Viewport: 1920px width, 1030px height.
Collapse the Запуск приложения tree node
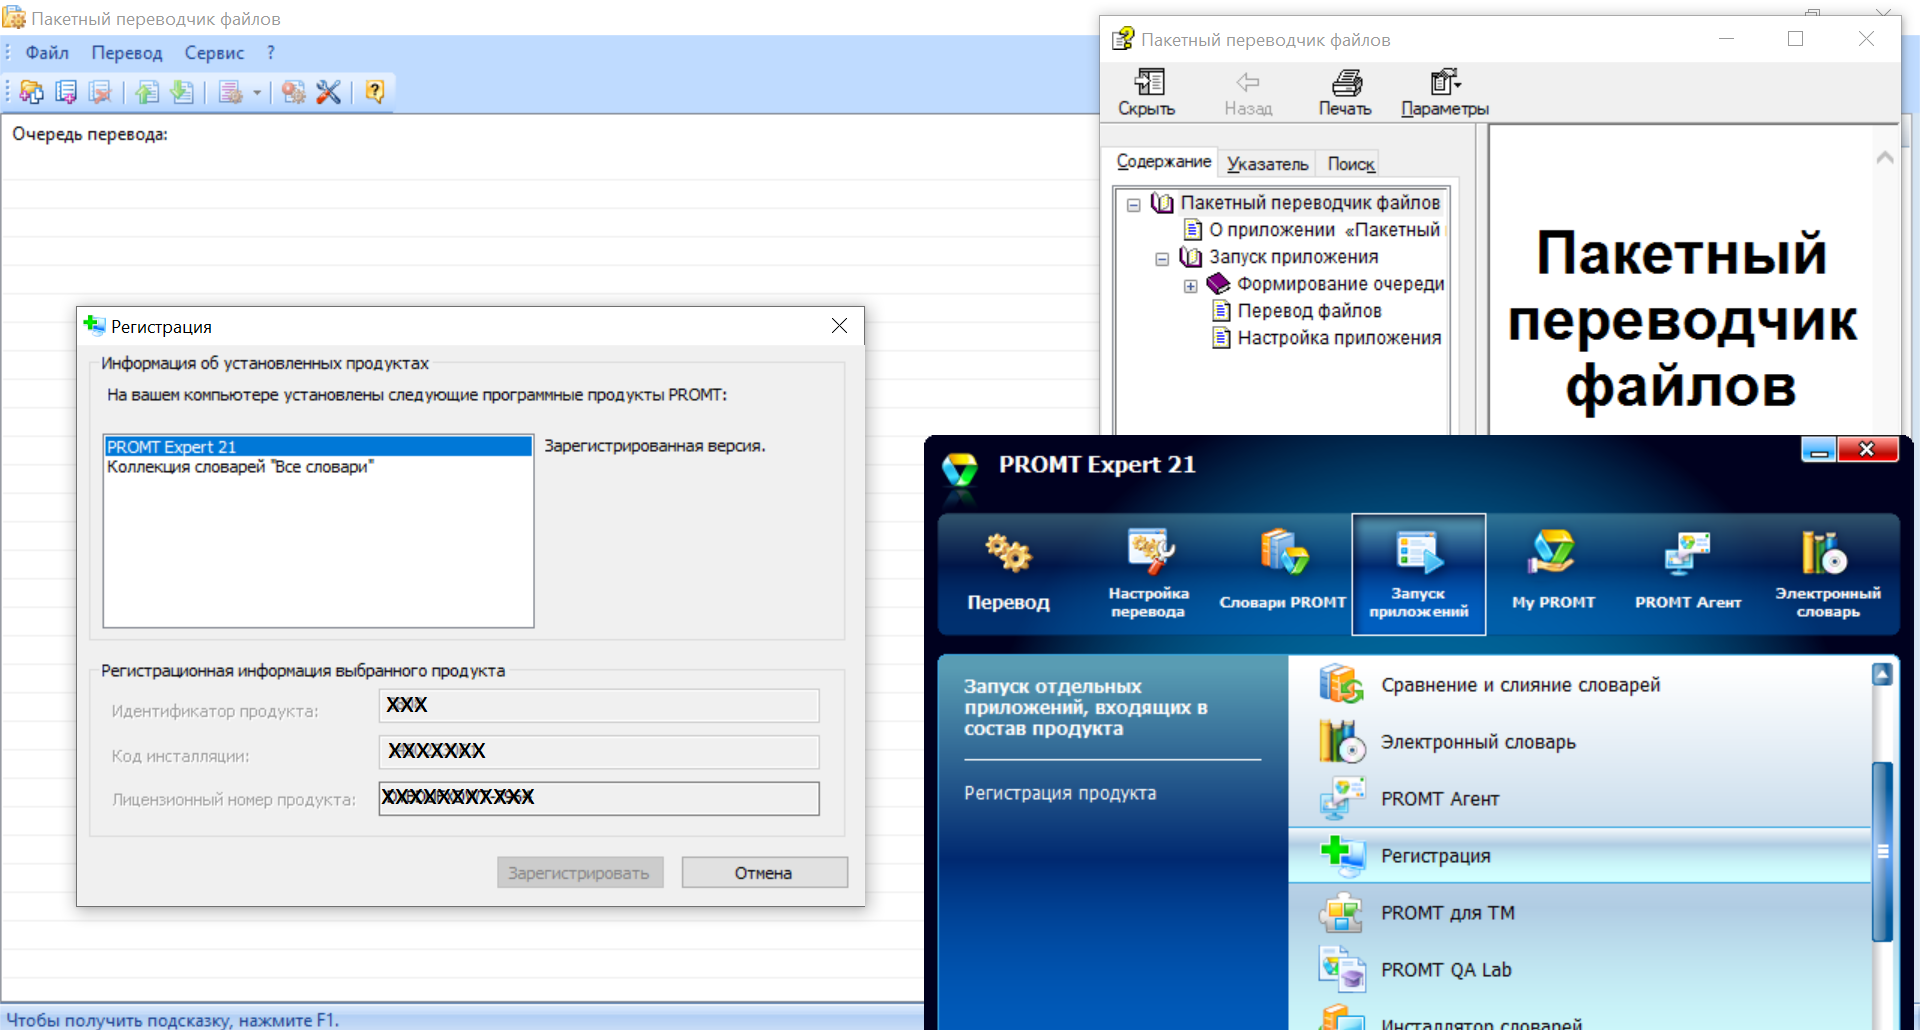[x=1162, y=258]
